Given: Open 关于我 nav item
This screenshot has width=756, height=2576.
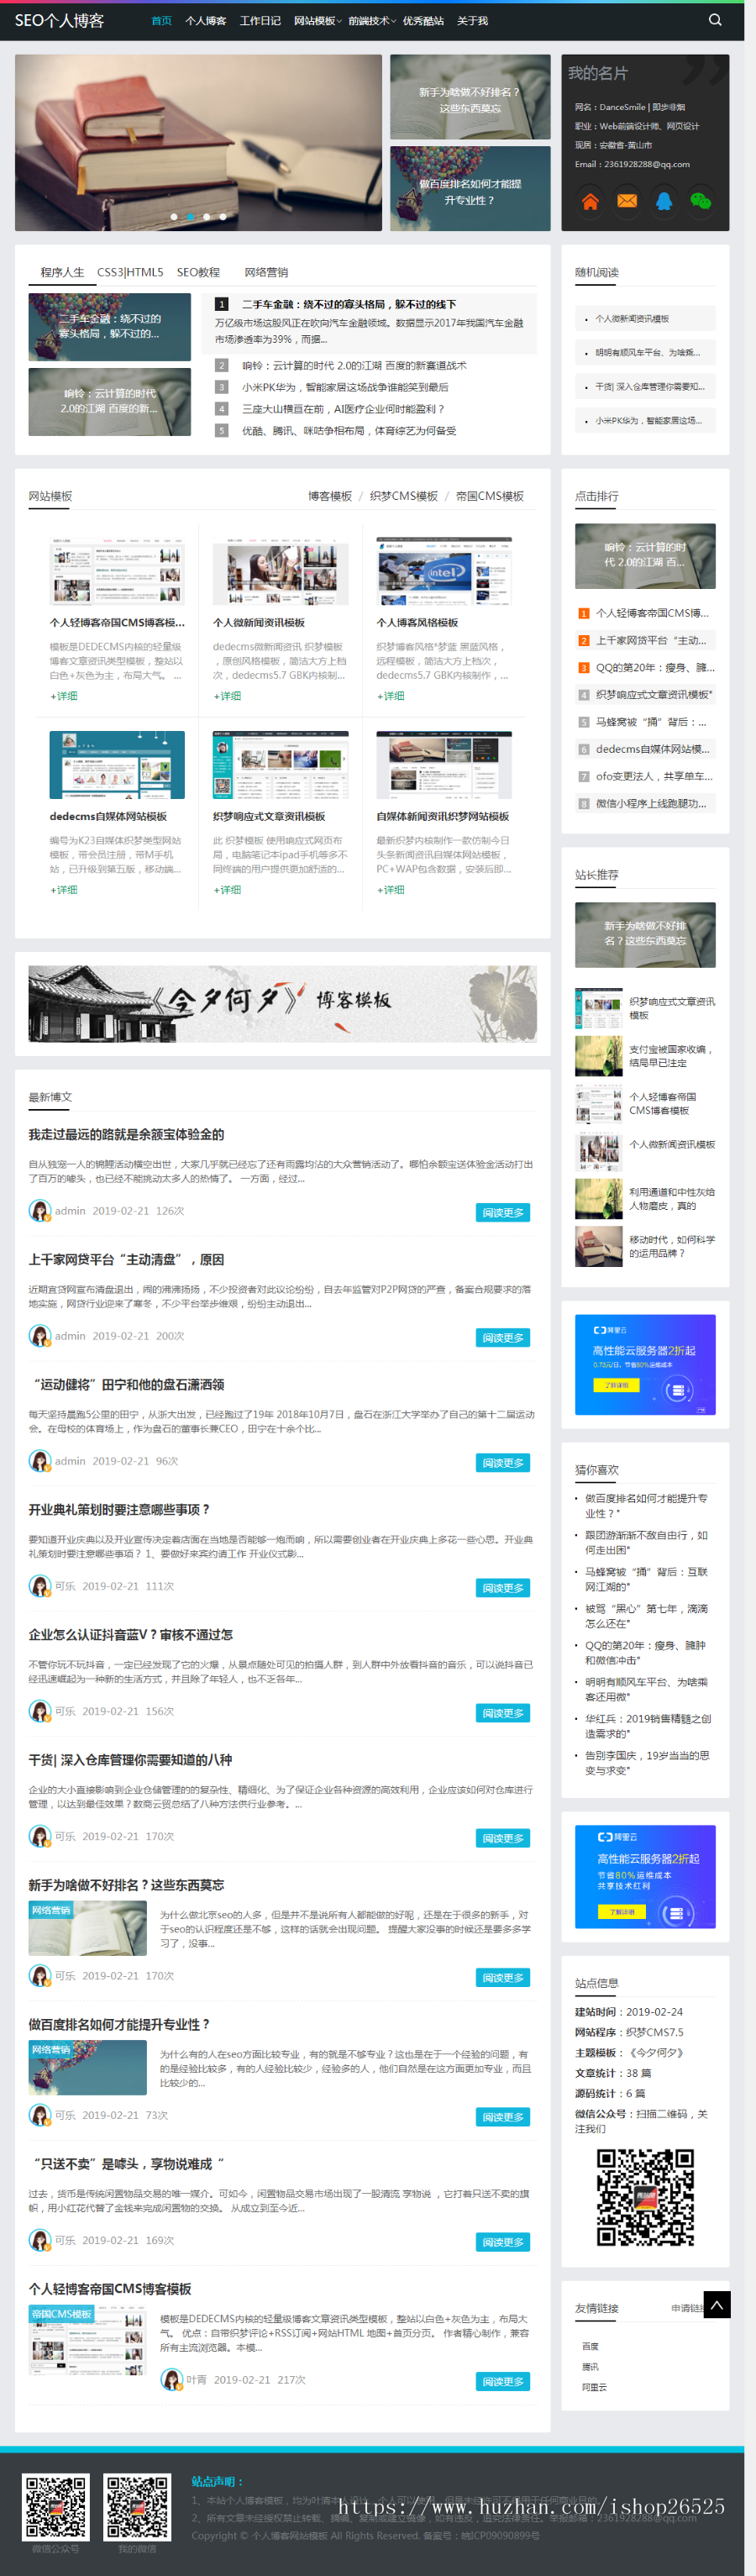Looking at the screenshot, I should pos(472,21).
